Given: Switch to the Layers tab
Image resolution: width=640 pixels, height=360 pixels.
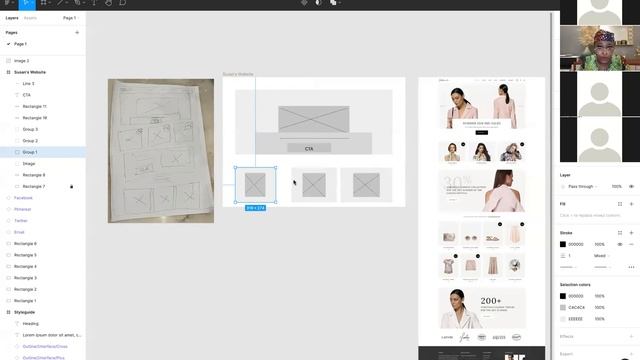Looking at the screenshot, I should pyautogui.click(x=12, y=18).
